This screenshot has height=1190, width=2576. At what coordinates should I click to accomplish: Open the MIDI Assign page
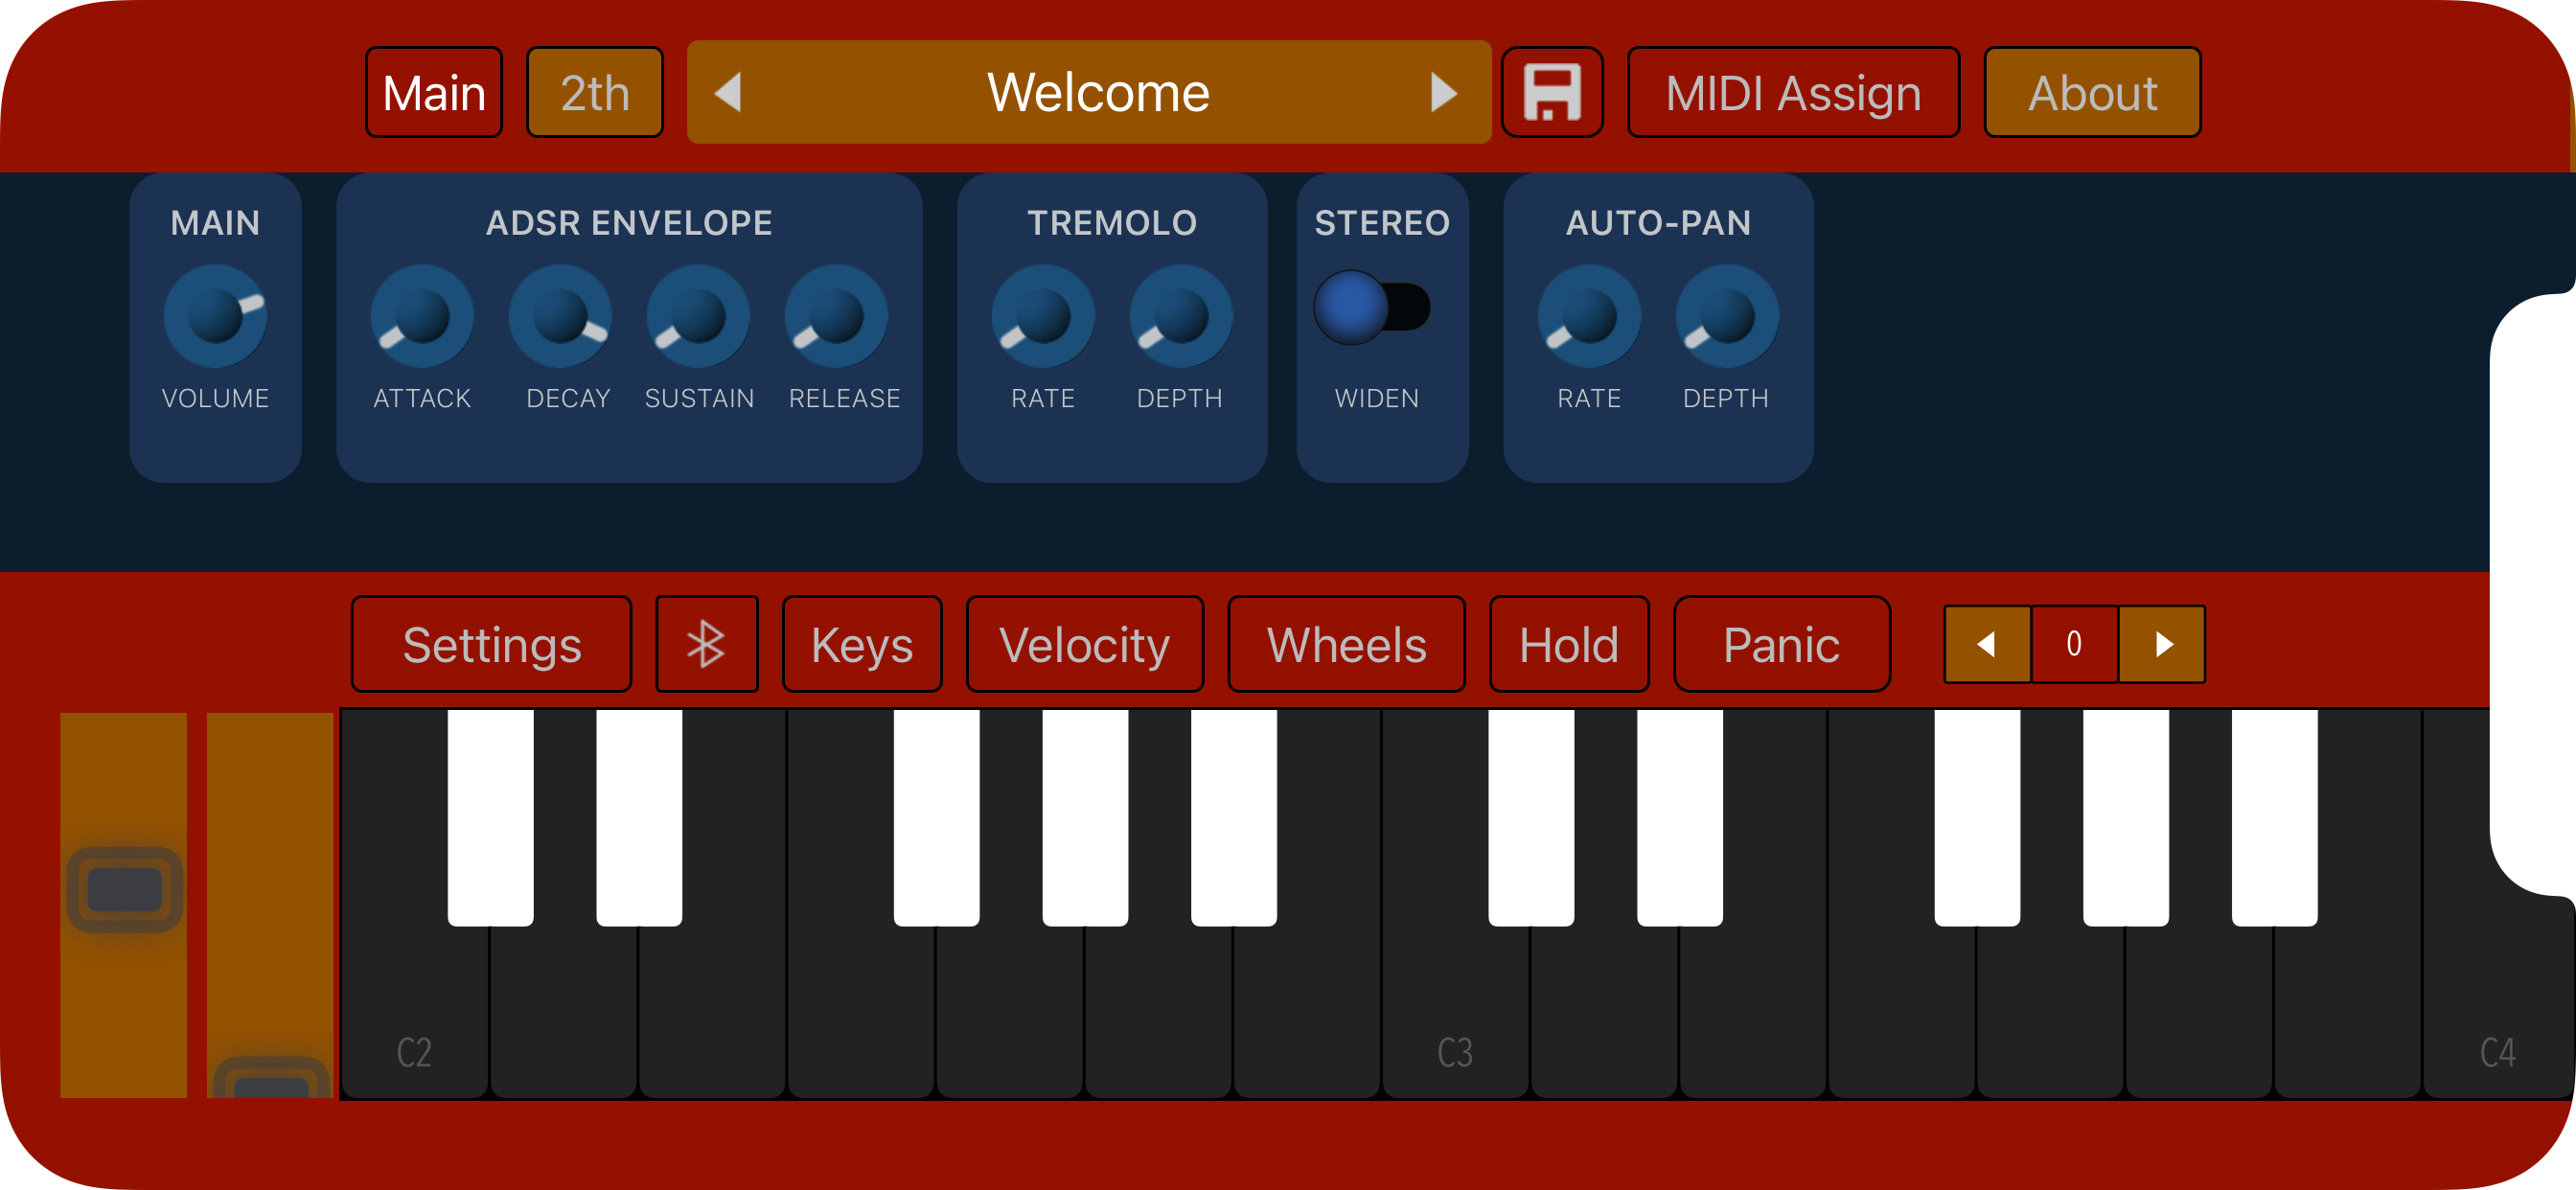[1792, 92]
